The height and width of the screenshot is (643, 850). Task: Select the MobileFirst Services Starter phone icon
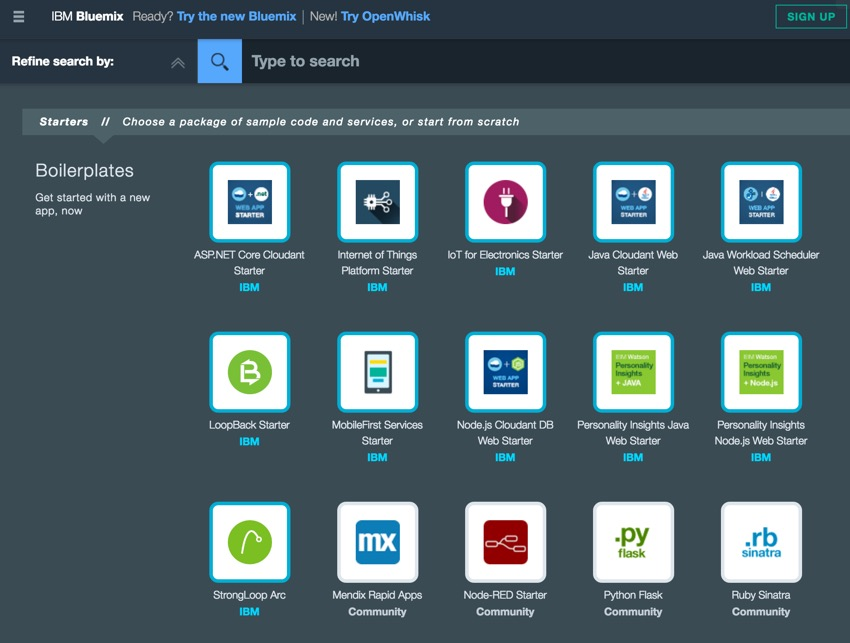(x=377, y=372)
